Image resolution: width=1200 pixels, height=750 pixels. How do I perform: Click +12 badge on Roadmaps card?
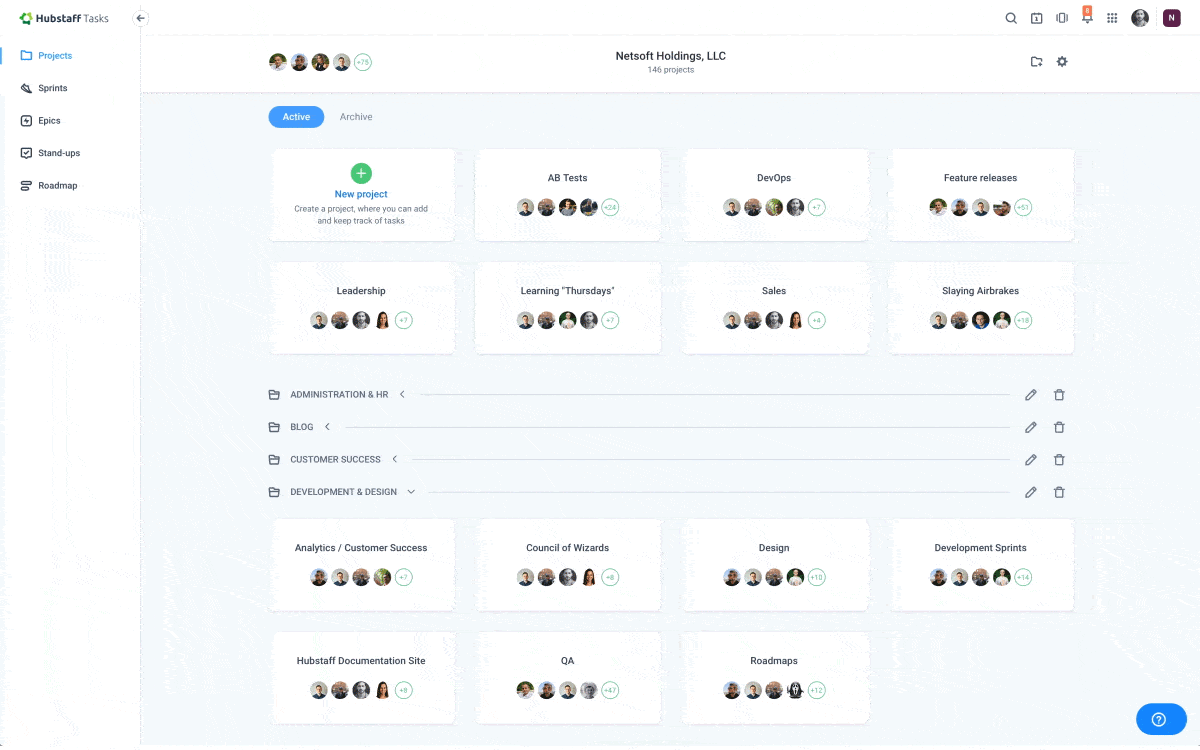coord(817,691)
